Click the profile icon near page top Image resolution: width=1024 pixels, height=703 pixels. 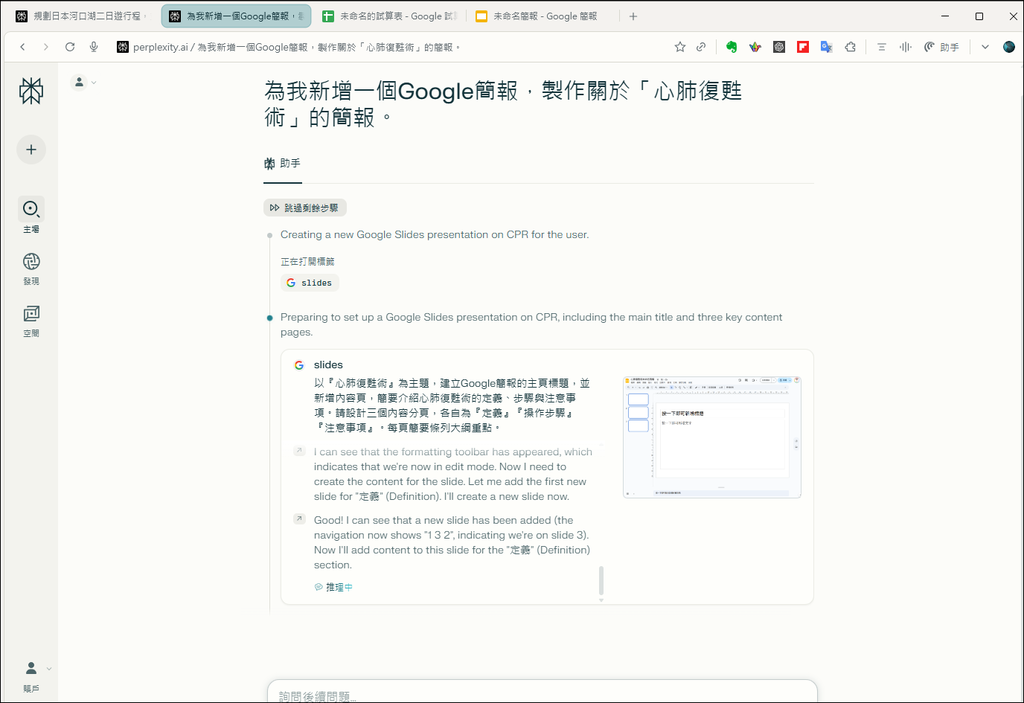pyautogui.click(x=79, y=82)
